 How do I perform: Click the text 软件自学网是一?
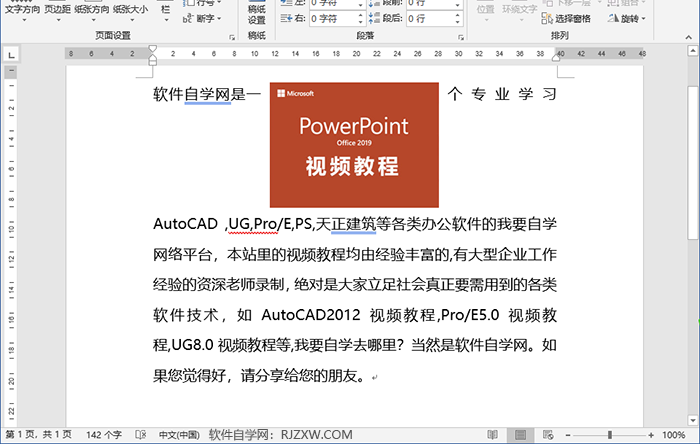tap(207, 94)
